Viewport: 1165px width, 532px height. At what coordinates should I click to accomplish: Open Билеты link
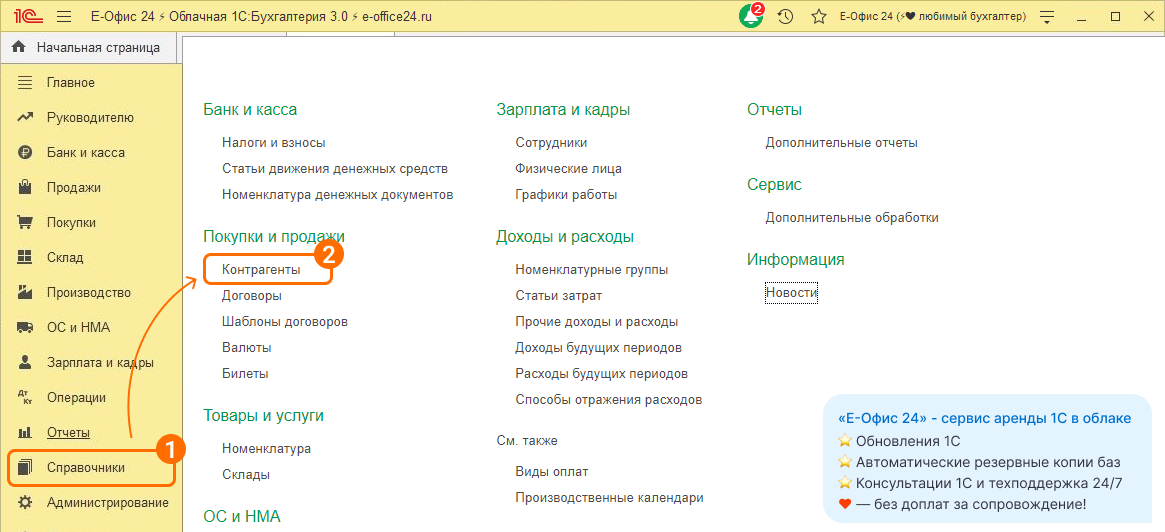click(x=245, y=374)
